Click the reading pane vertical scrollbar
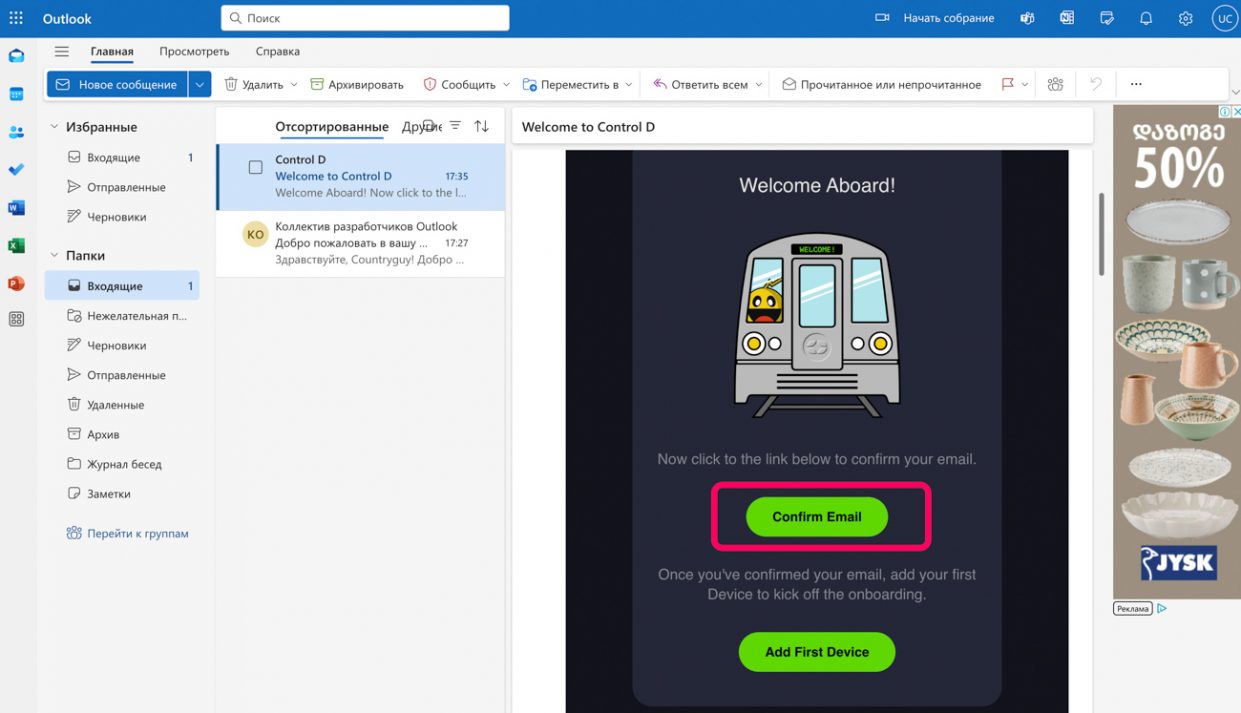The image size is (1241, 713). 1101,235
